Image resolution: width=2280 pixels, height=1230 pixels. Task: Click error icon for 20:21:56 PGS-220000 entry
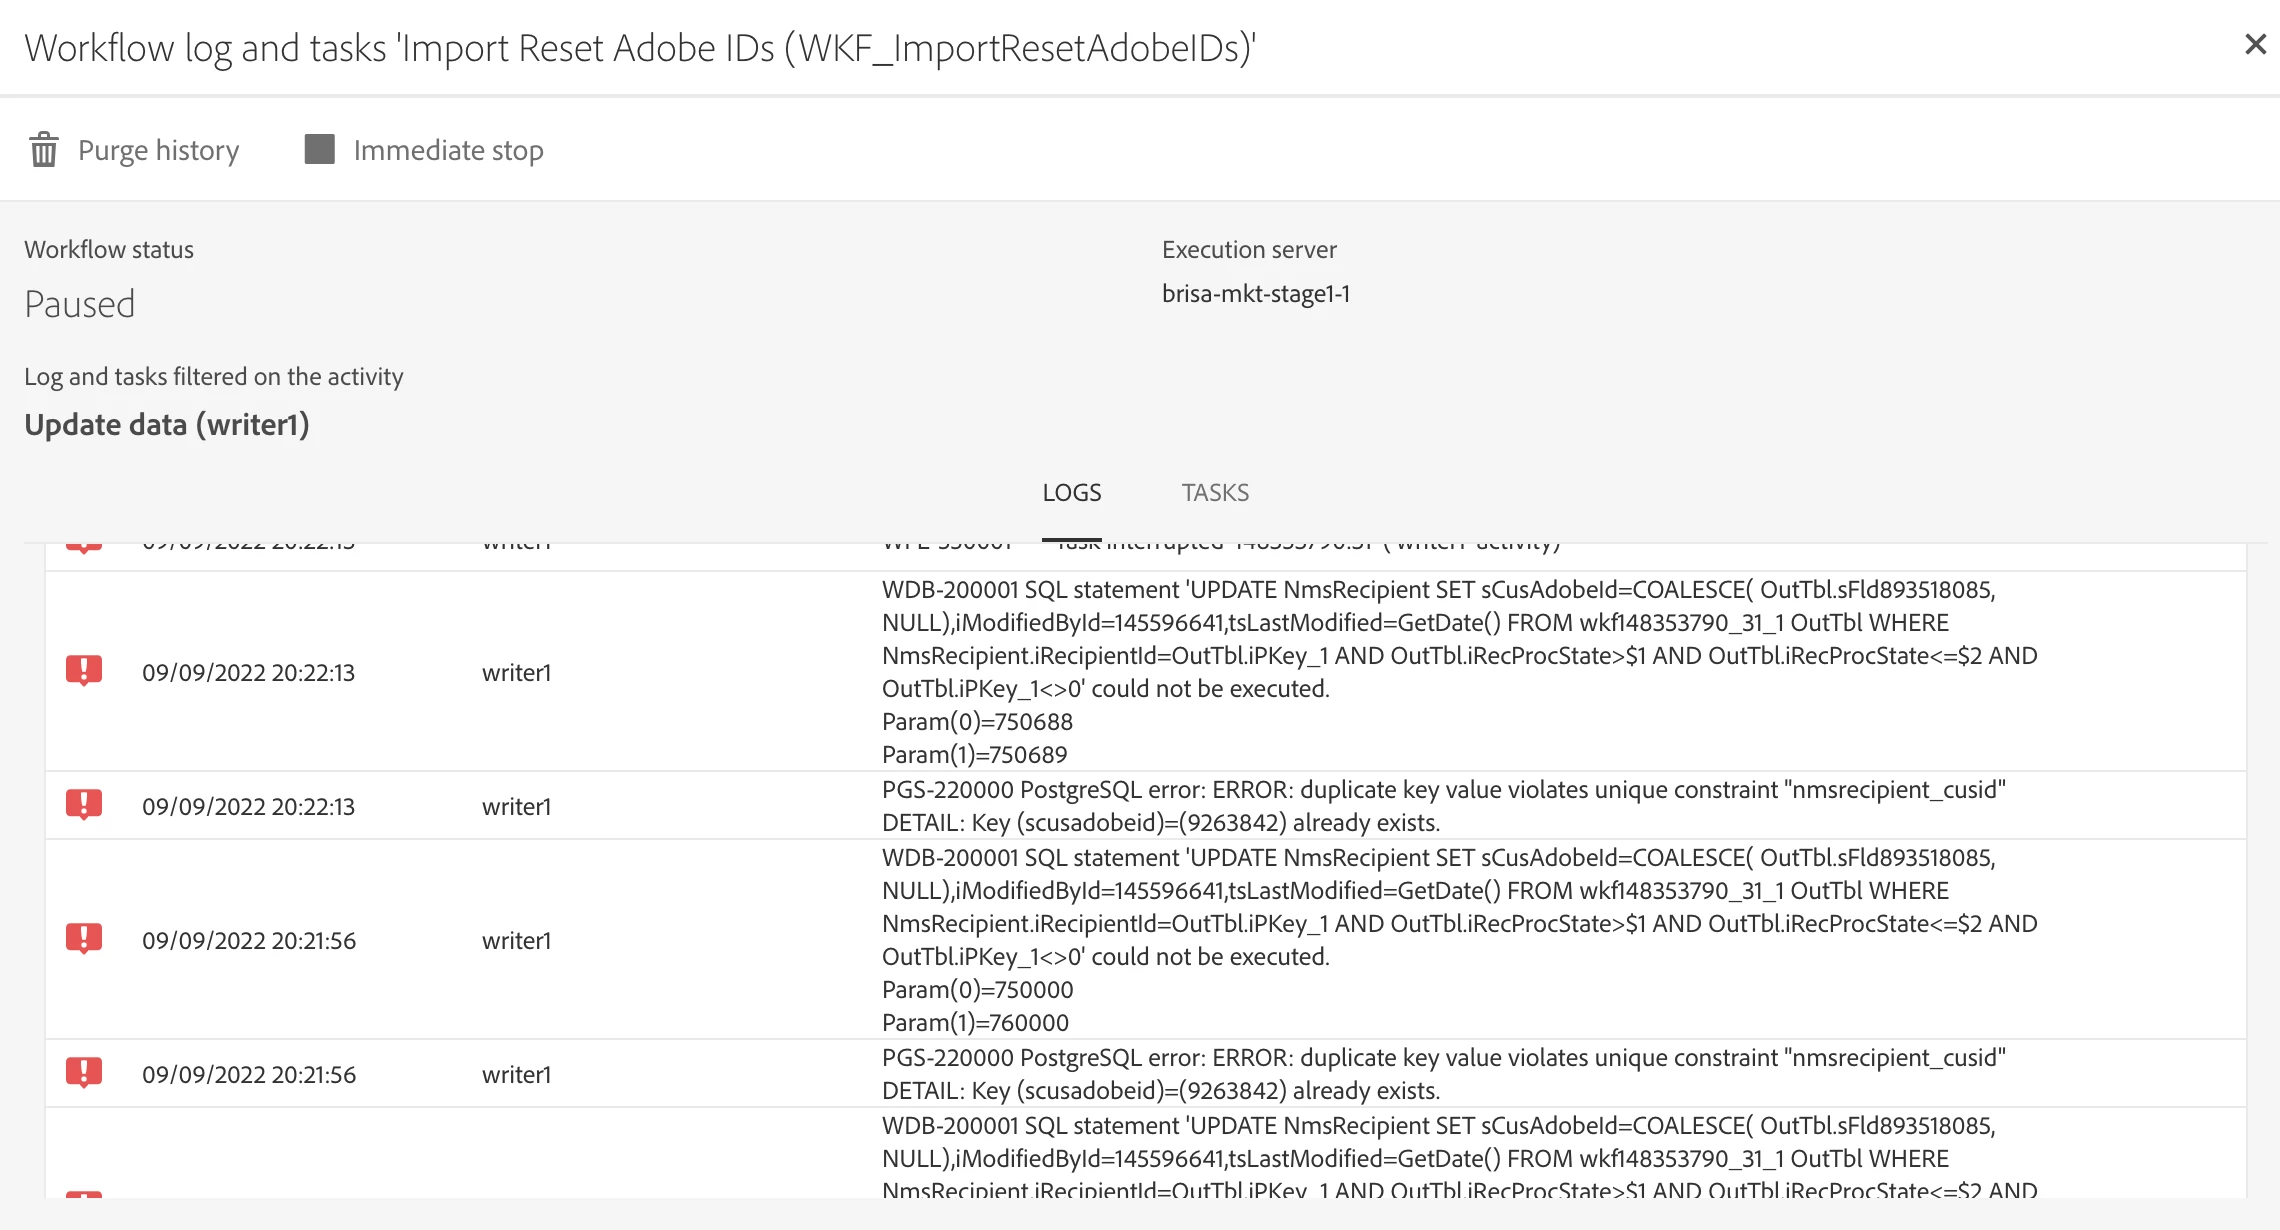84,1073
